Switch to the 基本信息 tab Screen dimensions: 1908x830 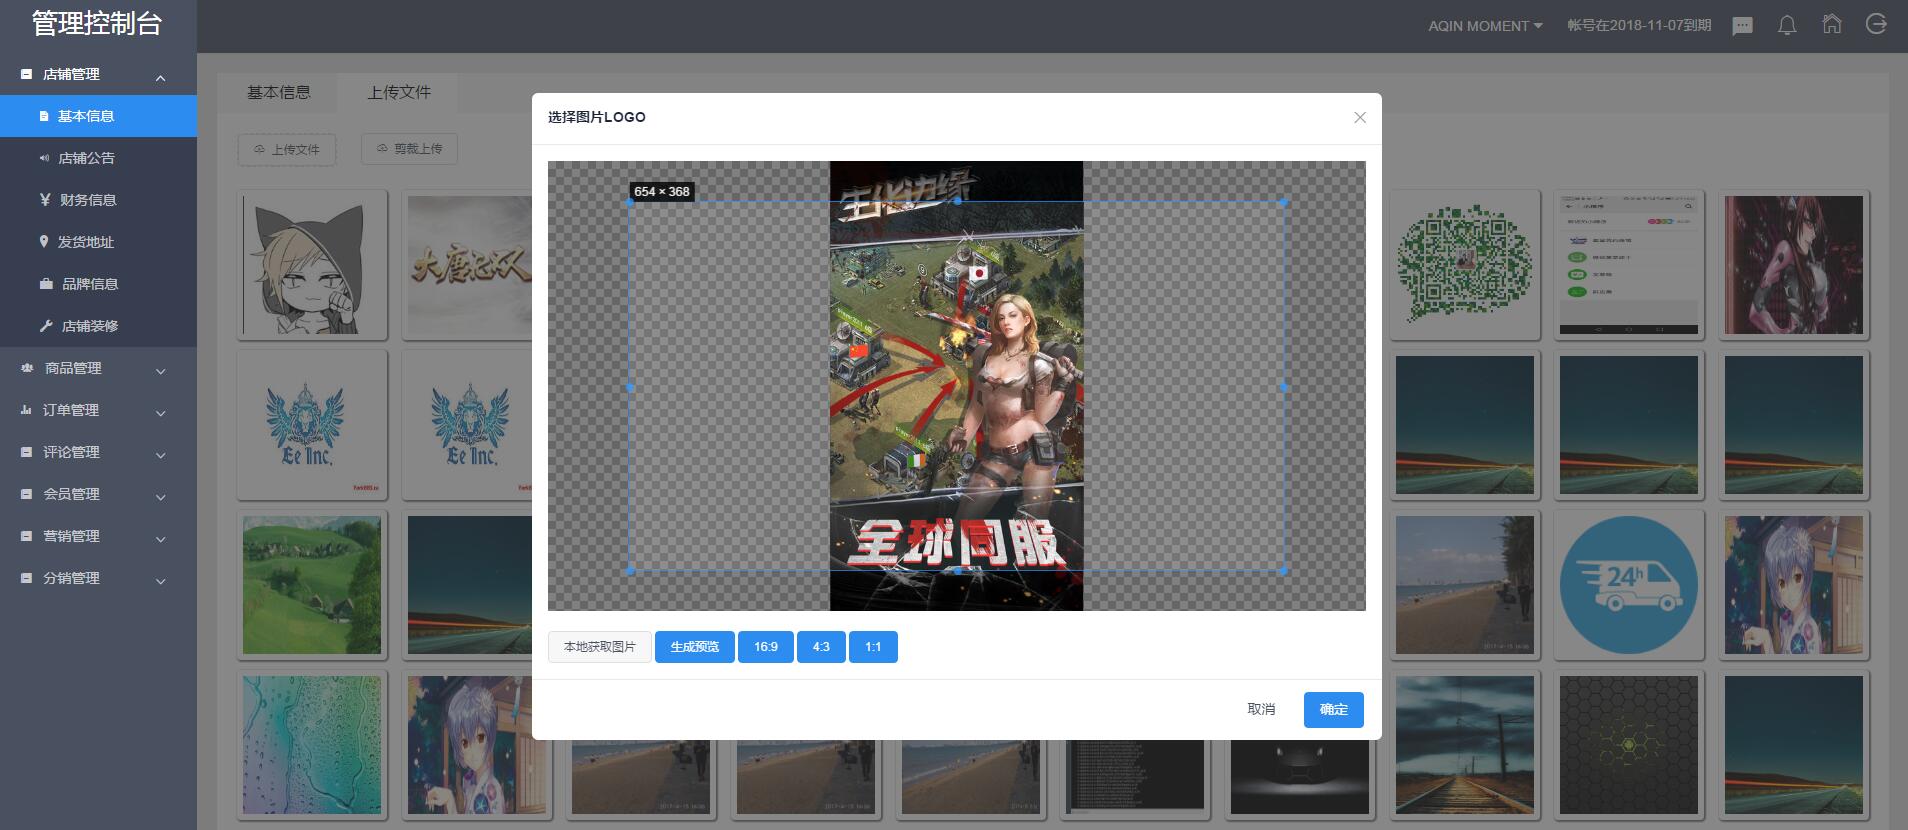point(278,92)
